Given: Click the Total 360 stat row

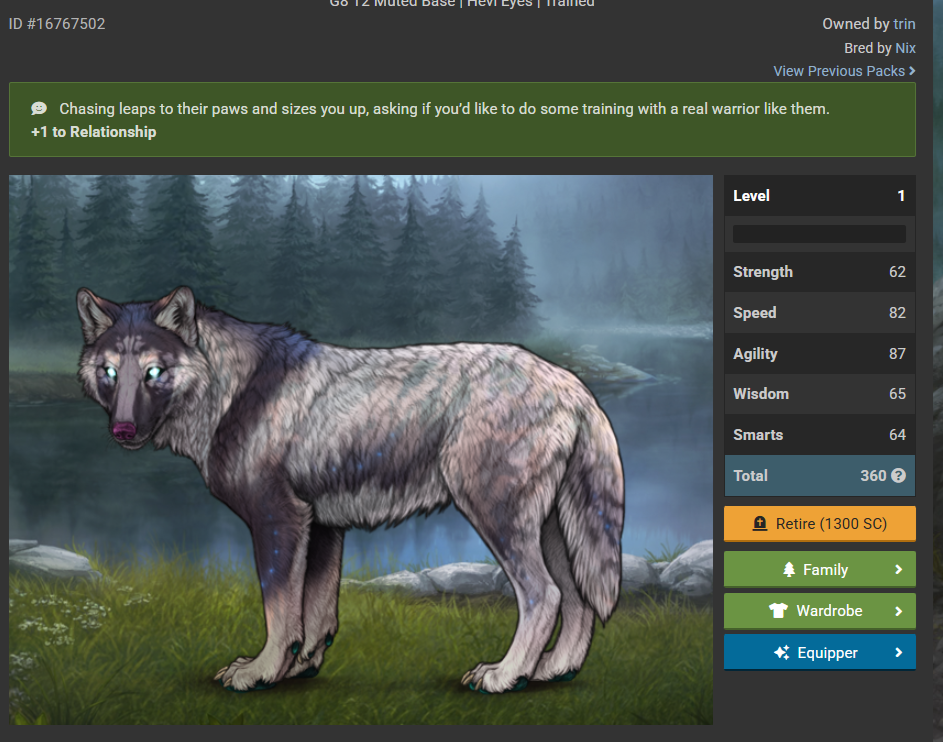Looking at the screenshot, I should (x=820, y=476).
